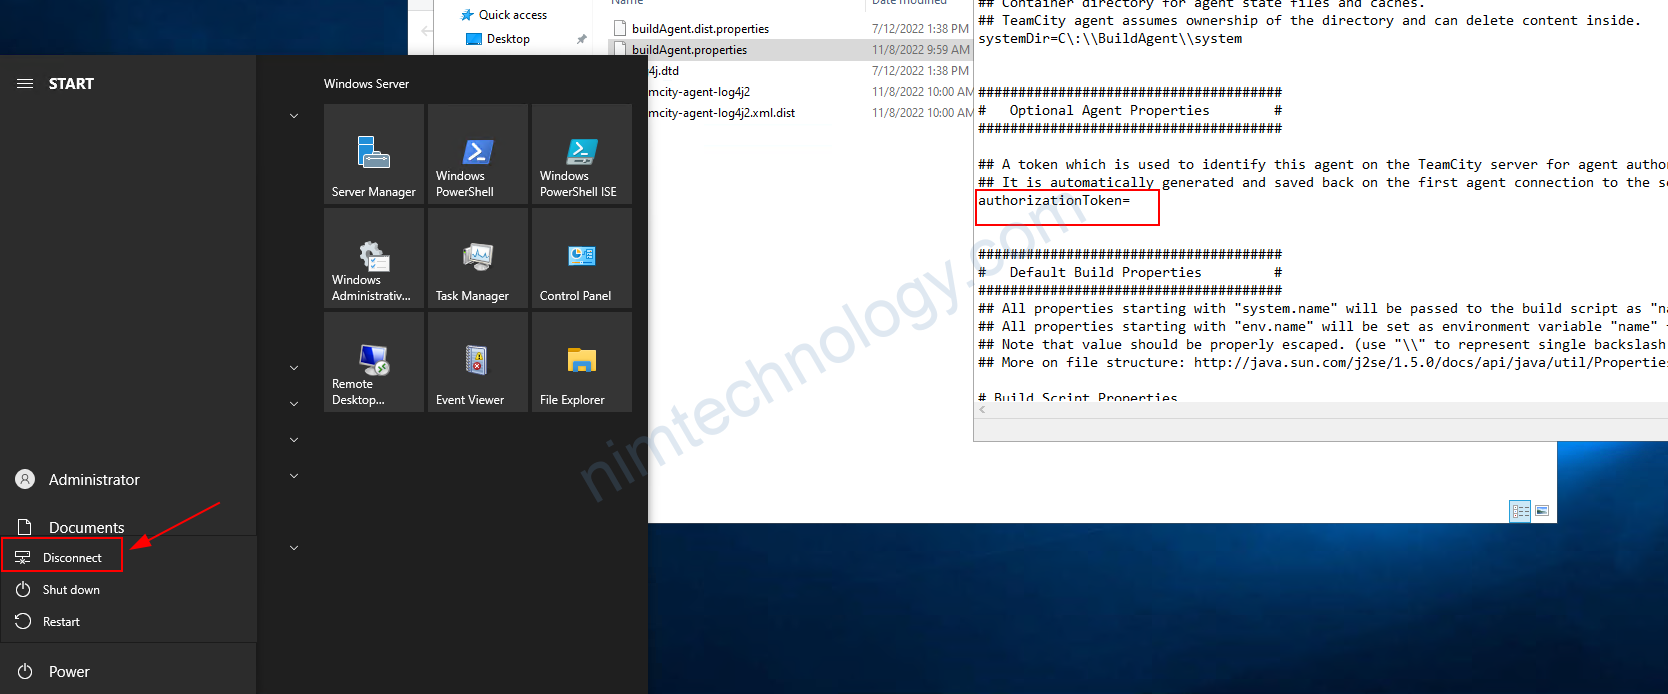The width and height of the screenshot is (1668, 694).
Task: Click the Default Build Properties header line
Action: pos(1130,273)
